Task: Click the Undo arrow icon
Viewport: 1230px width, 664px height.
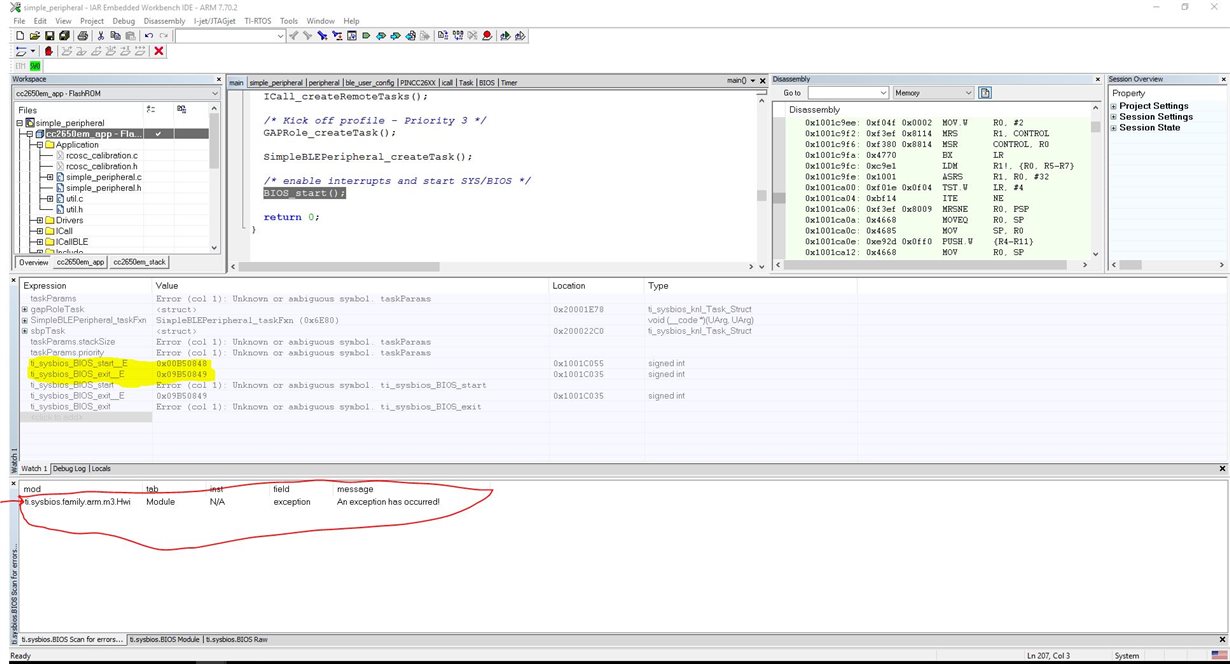Action: click(x=149, y=36)
